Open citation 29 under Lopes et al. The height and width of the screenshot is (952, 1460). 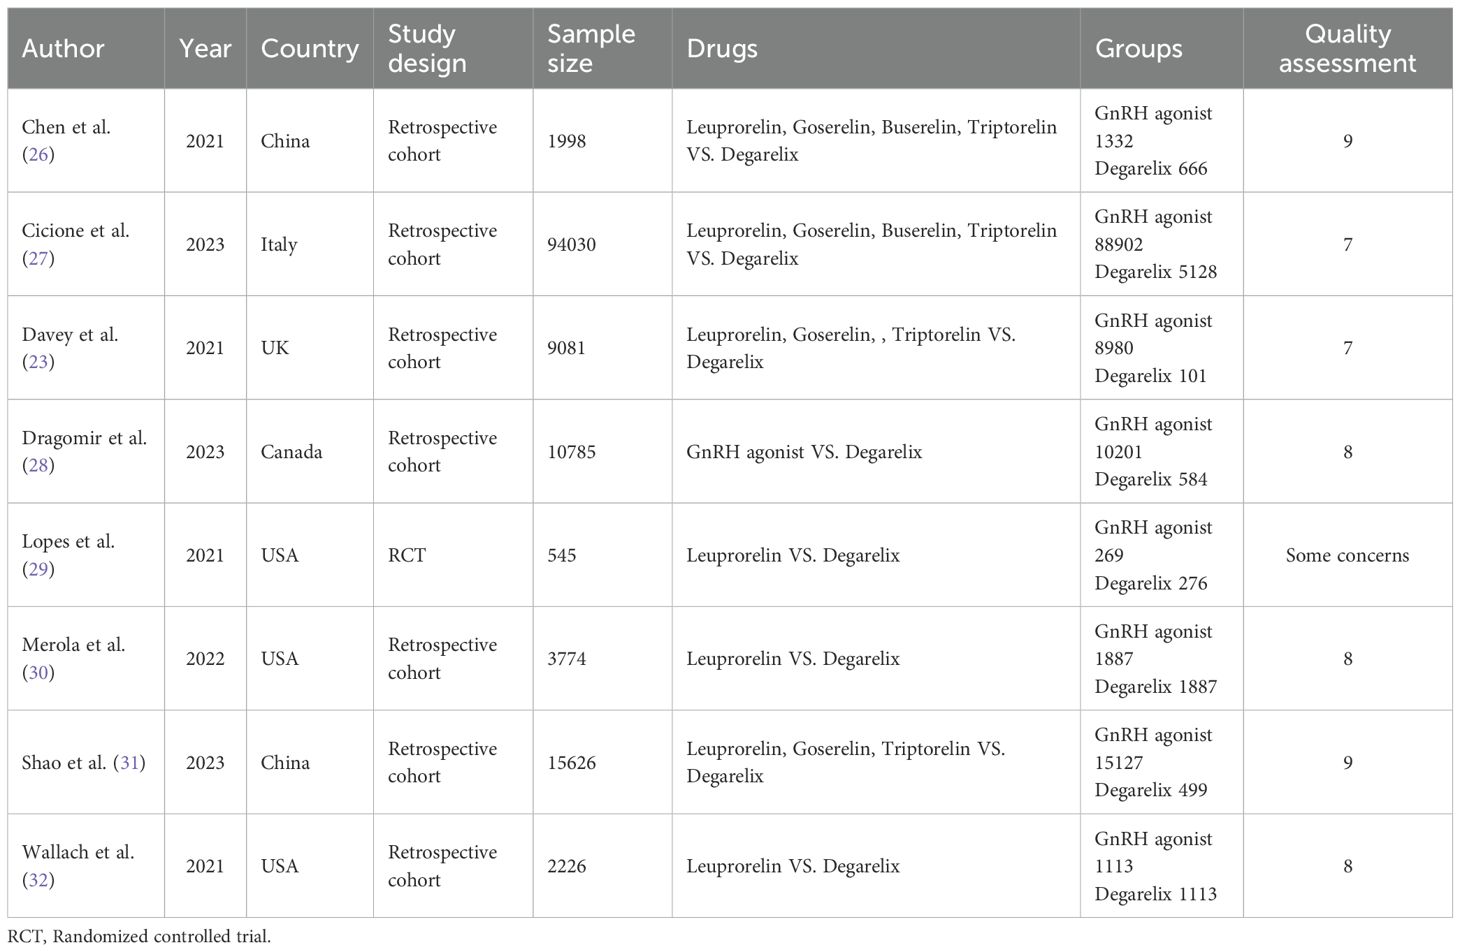[38, 569]
